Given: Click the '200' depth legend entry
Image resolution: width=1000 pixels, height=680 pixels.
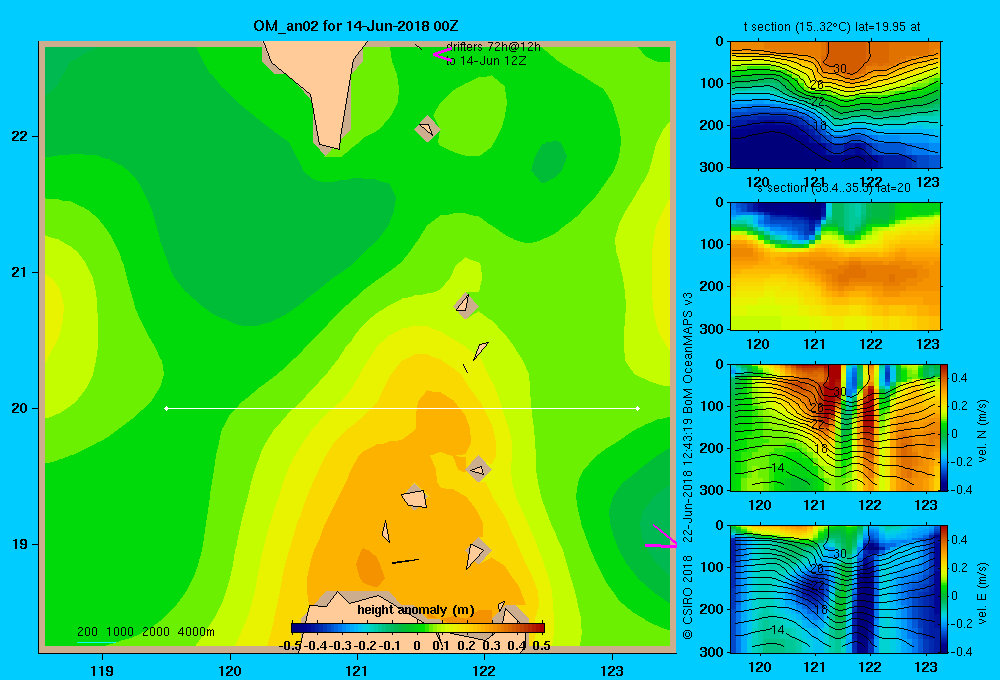Looking at the screenshot, I should (x=87, y=632).
